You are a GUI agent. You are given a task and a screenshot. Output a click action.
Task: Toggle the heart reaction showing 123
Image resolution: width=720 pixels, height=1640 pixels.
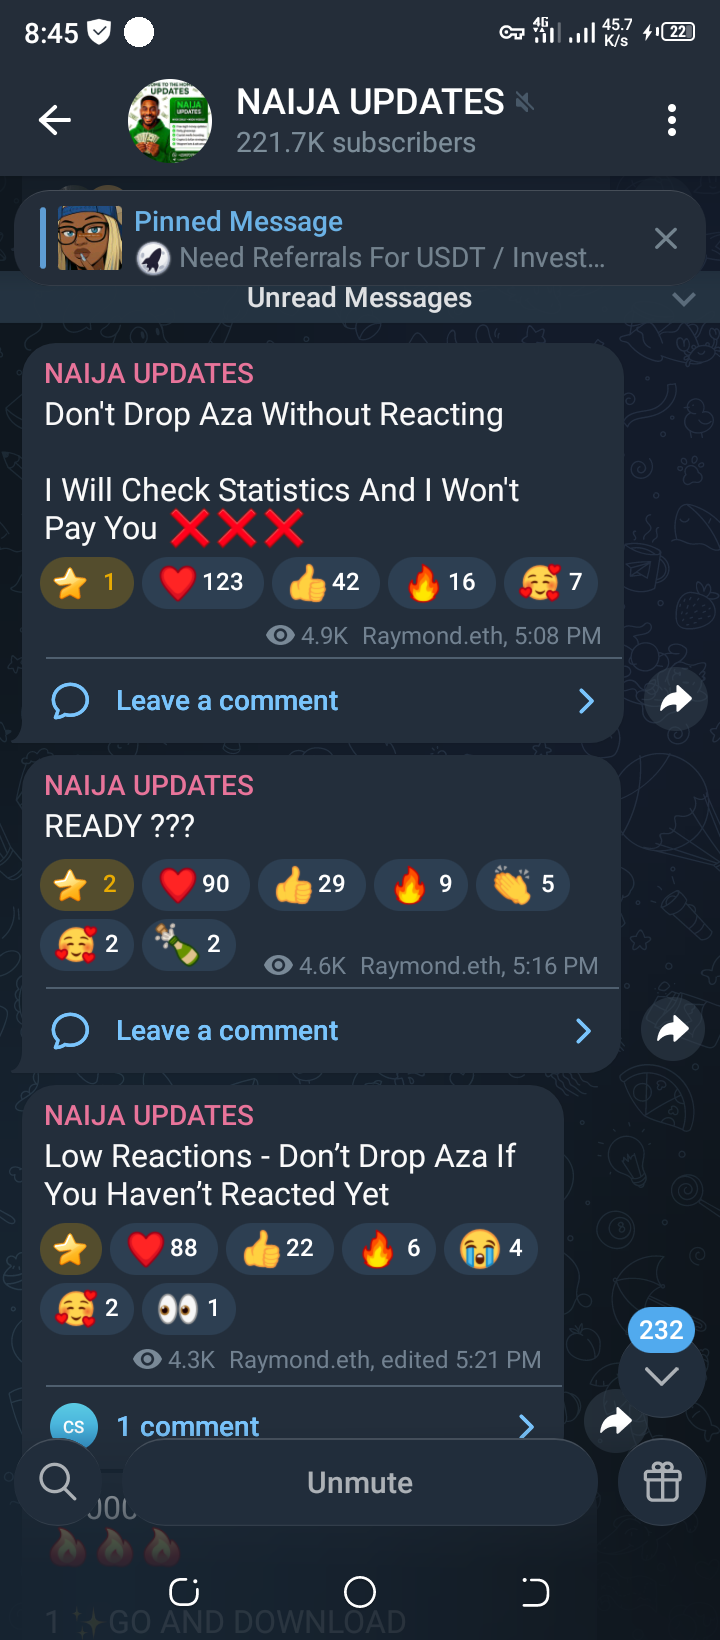coord(203,583)
